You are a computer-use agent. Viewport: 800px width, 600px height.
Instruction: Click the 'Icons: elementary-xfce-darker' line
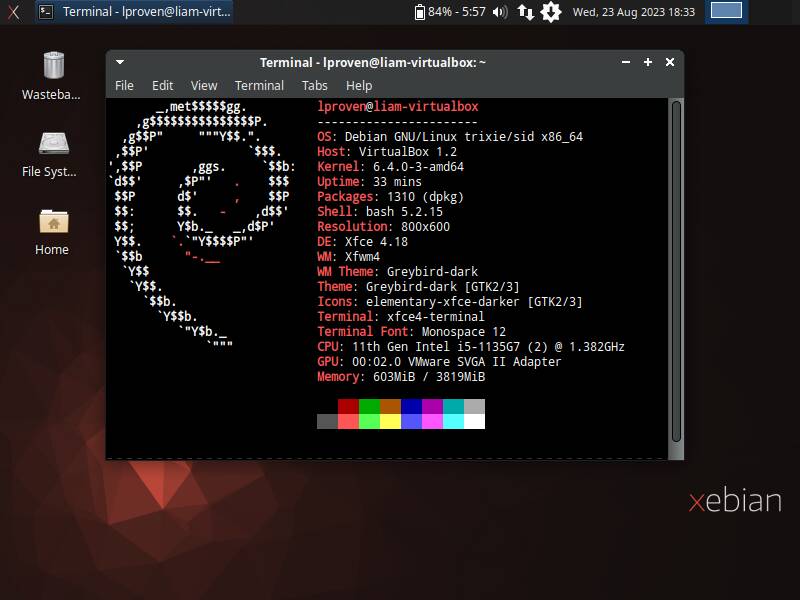pyautogui.click(x=450, y=302)
